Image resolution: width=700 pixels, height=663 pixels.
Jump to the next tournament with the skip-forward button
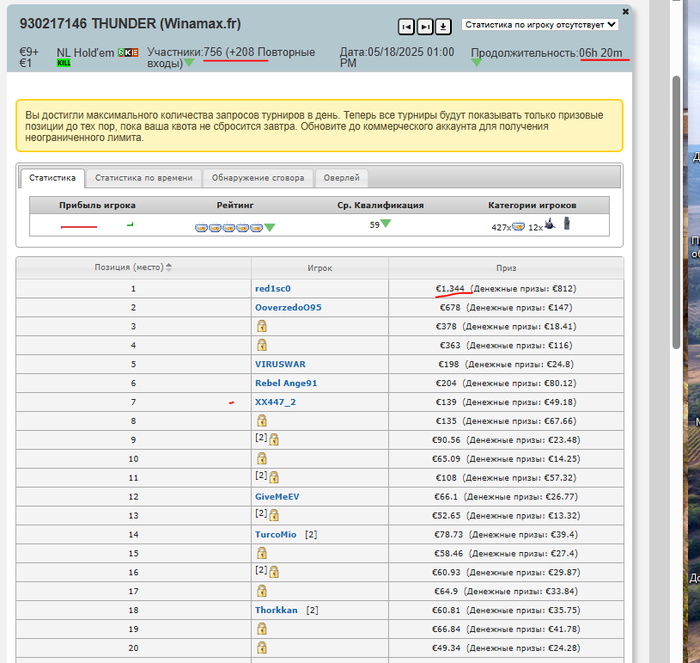425,27
